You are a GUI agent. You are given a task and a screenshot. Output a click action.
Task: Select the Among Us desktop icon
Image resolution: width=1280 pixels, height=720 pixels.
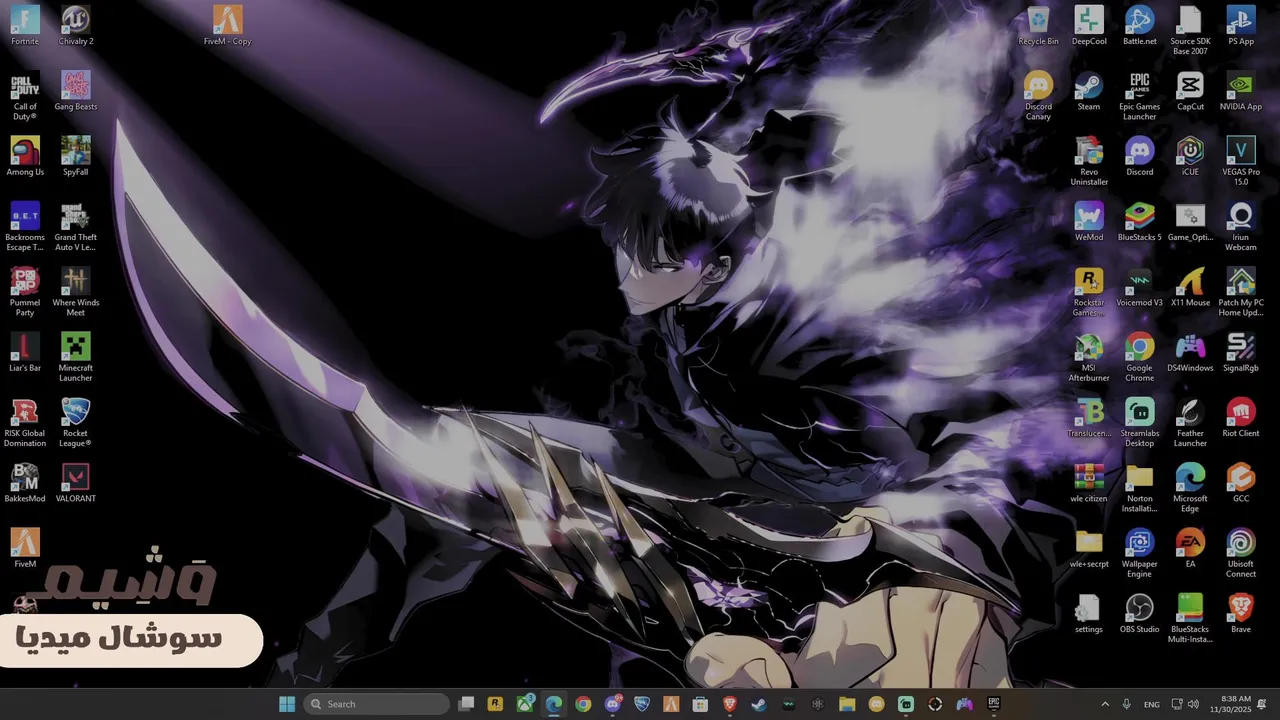point(25,156)
